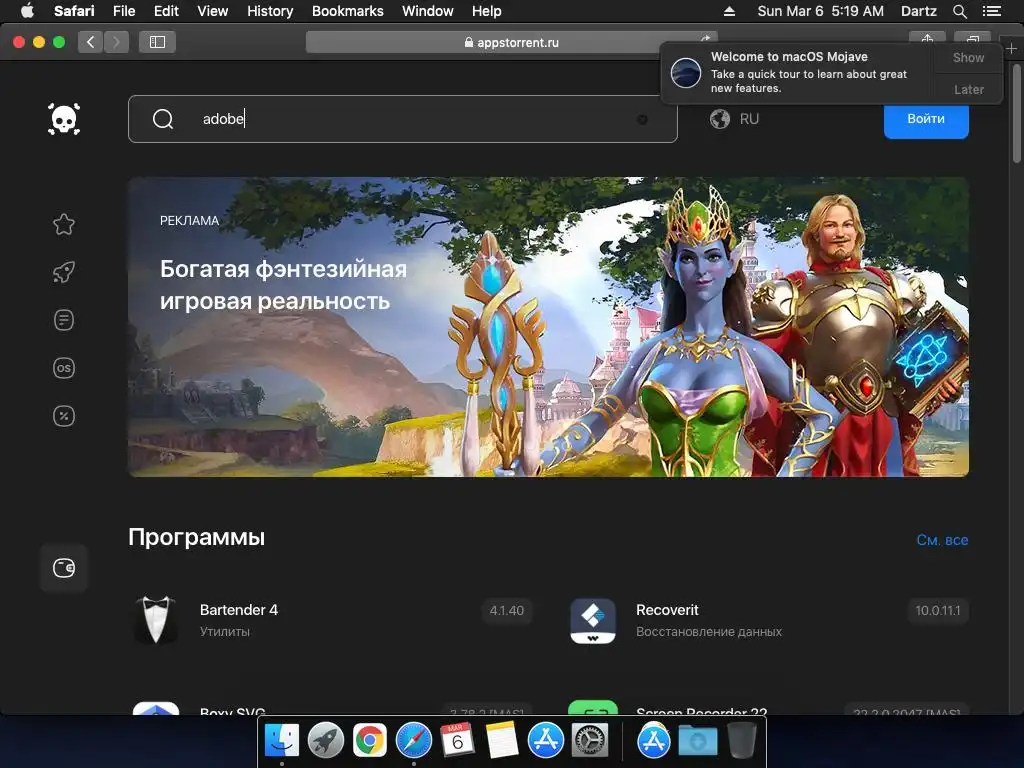Open the RU language selector

point(749,119)
